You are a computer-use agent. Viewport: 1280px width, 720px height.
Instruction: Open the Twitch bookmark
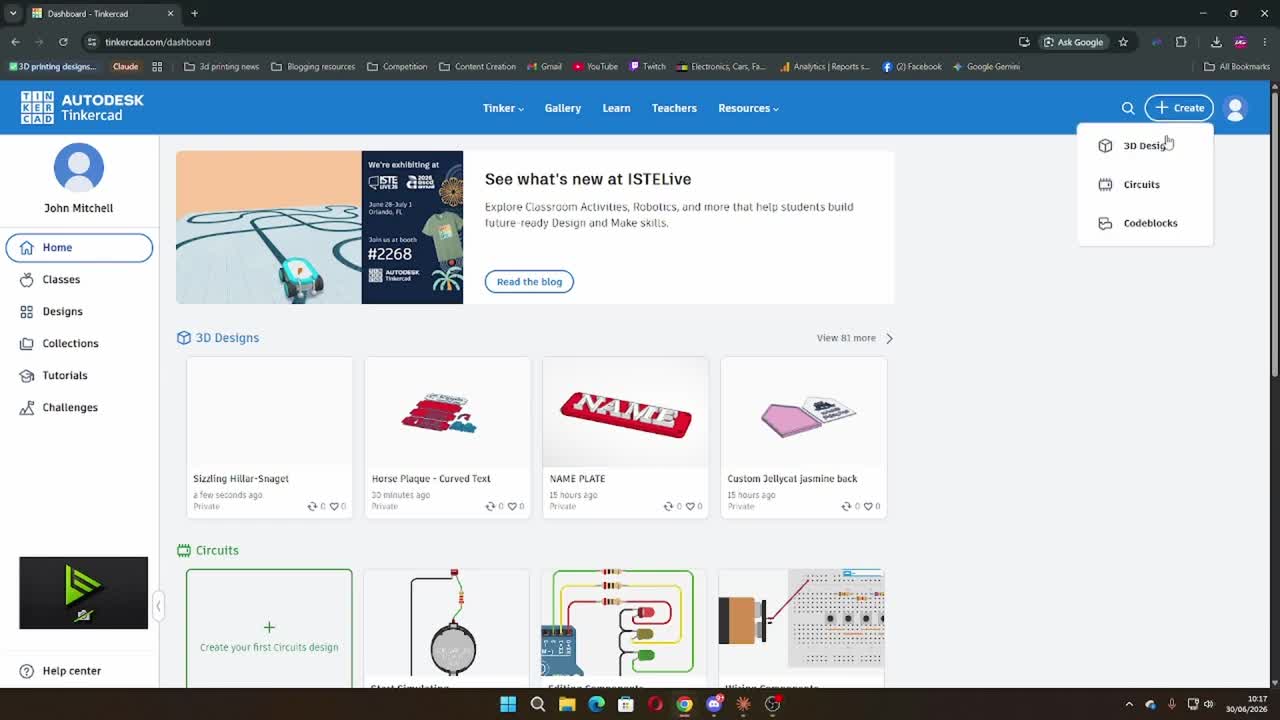click(x=648, y=67)
